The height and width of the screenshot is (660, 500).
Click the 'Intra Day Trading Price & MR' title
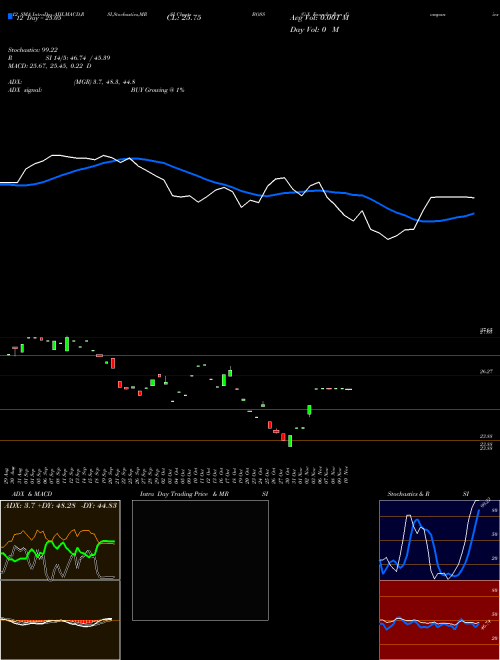click(x=184, y=494)
